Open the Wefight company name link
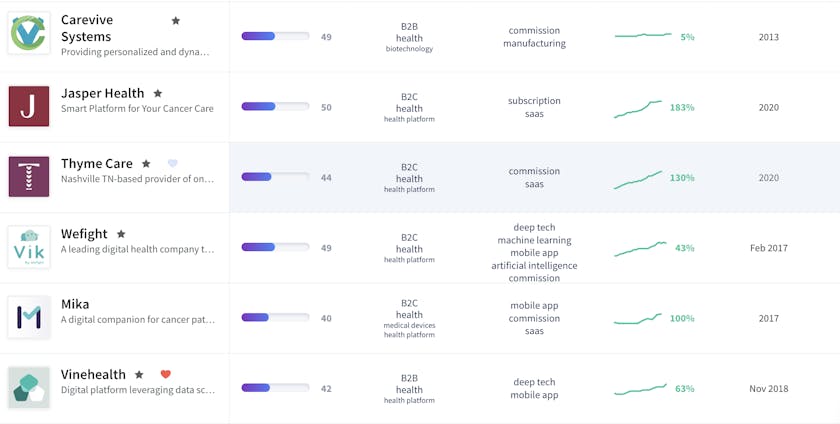 (x=84, y=234)
